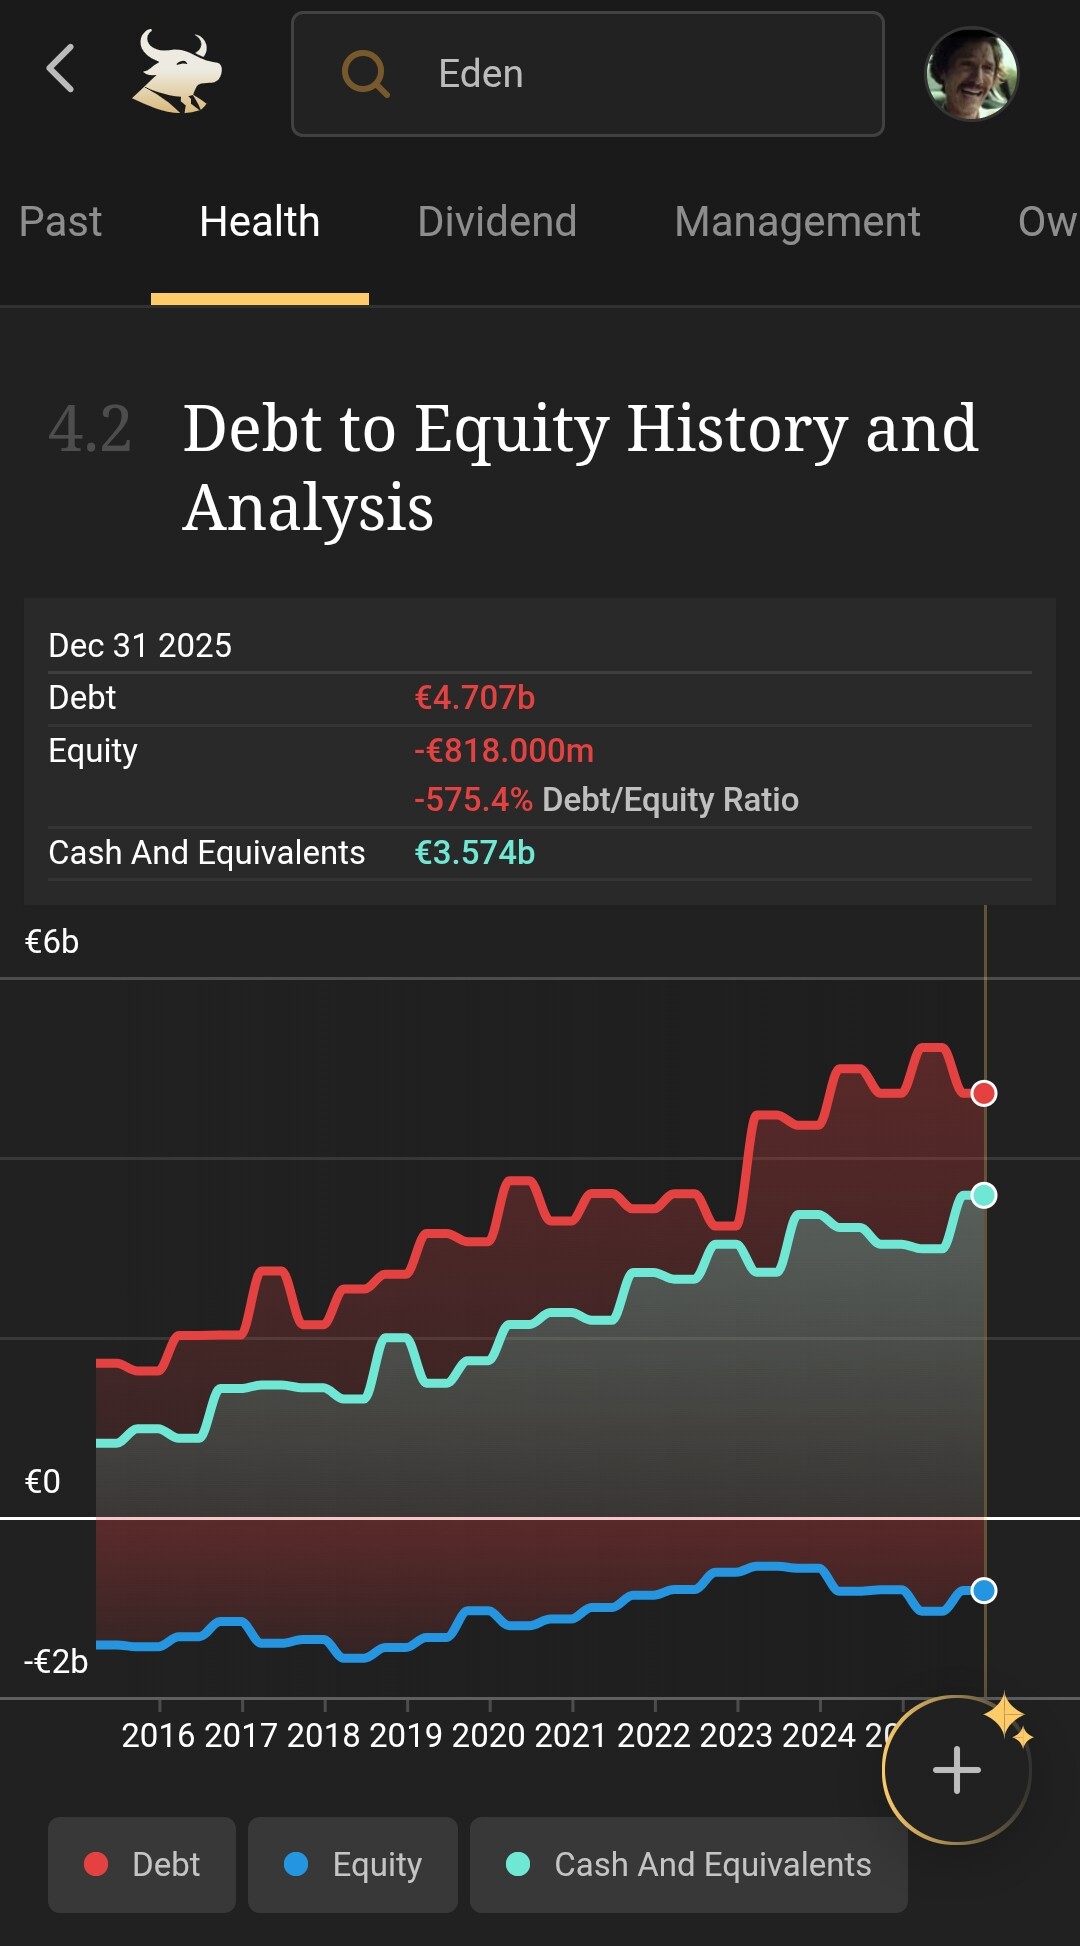This screenshot has height=1946, width=1080.
Task: Switch to the Dividend tab
Action: click(497, 222)
